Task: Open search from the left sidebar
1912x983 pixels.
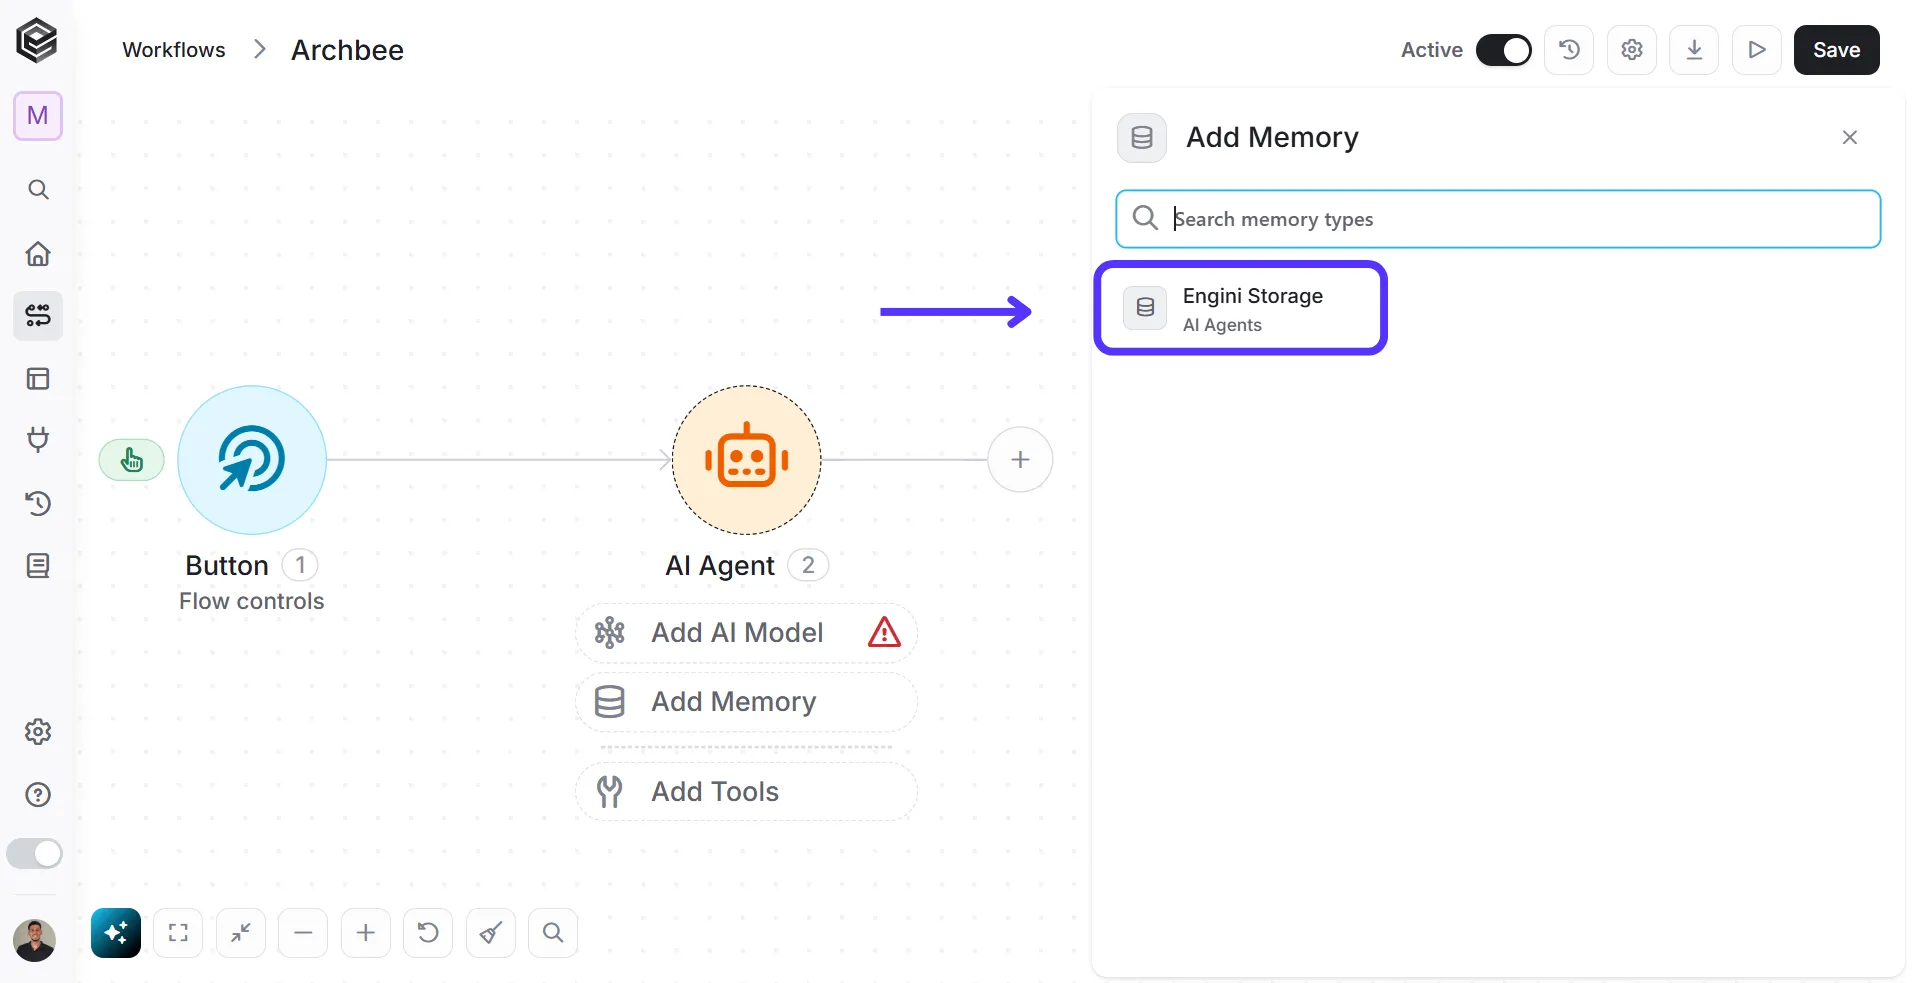Action: pos(38,189)
